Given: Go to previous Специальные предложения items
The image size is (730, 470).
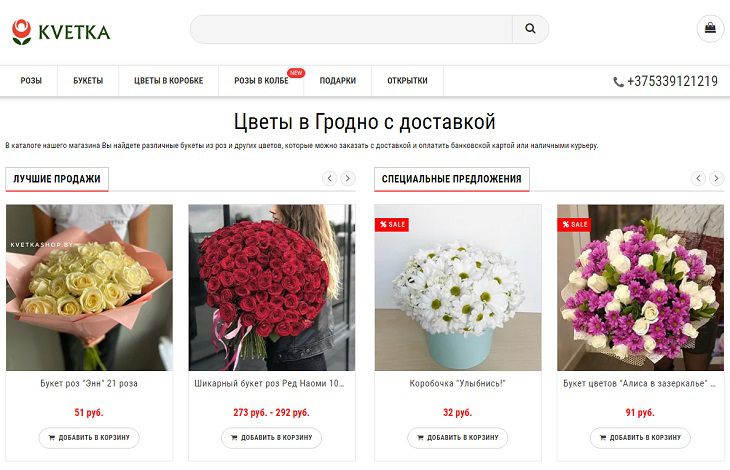Looking at the screenshot, I should pos(698,178).
